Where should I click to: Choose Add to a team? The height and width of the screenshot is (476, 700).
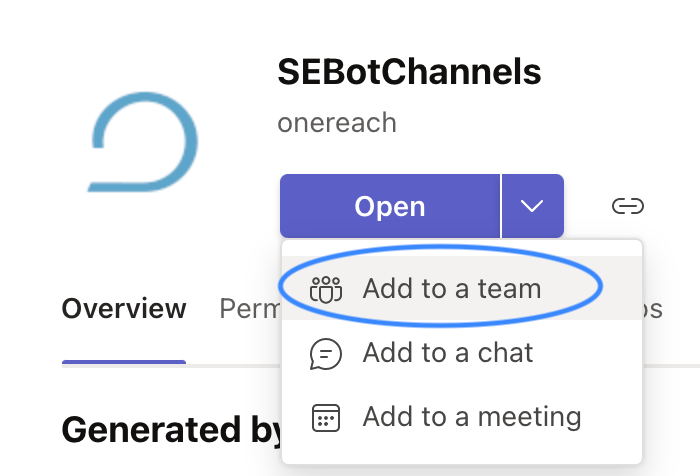tap(462, 288)
